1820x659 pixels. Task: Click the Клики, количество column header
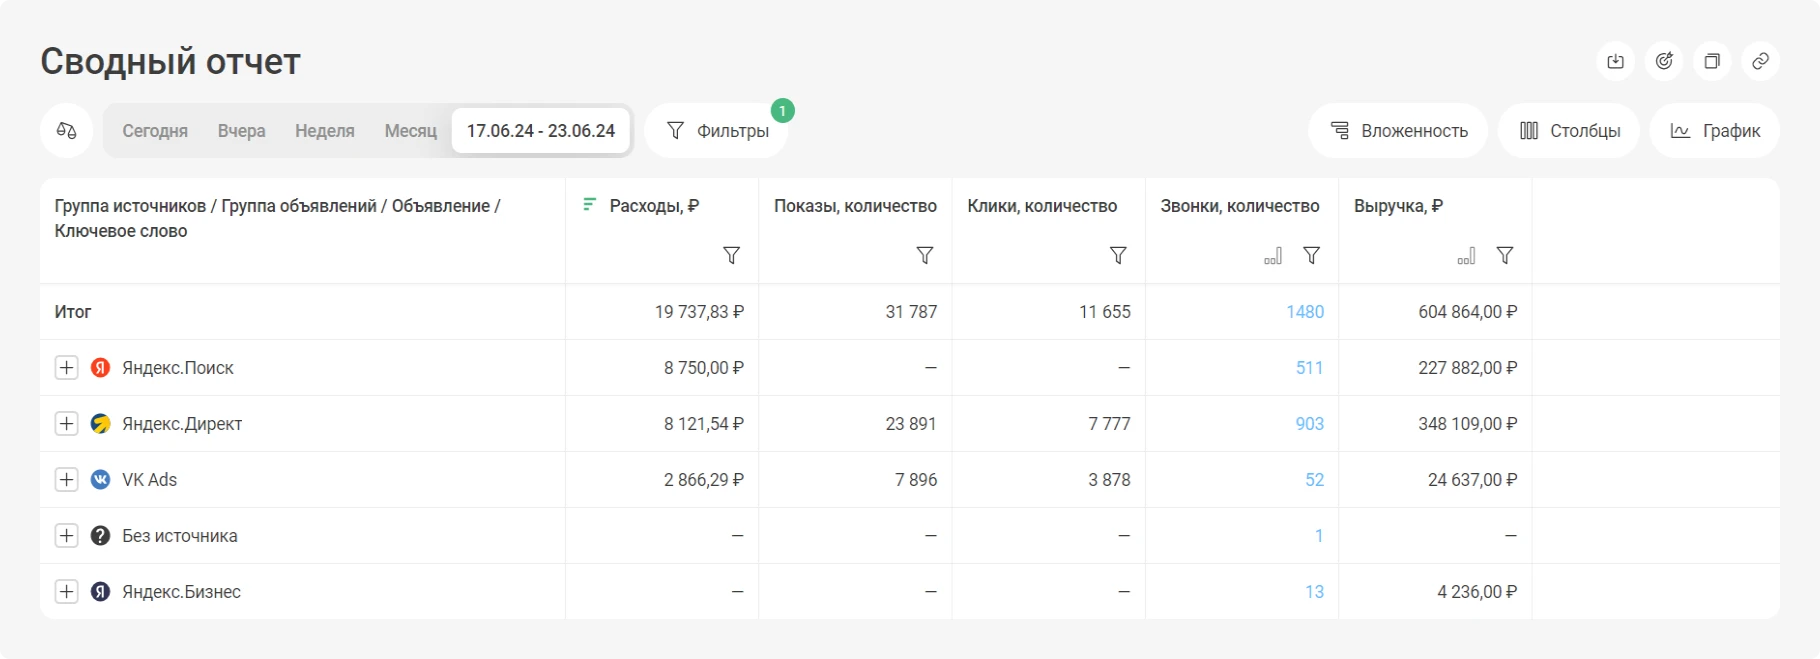[1042, 206]
